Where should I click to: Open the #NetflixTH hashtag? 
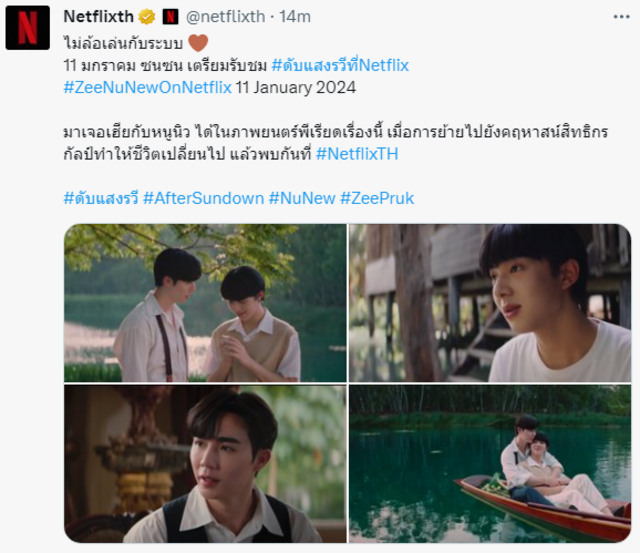coord(357,154)
